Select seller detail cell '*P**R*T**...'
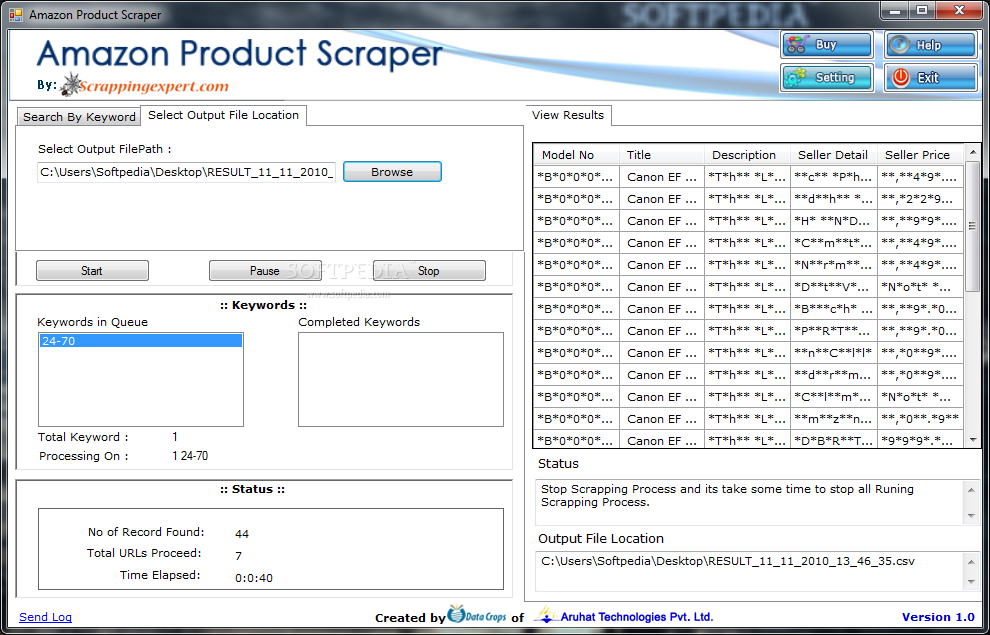 (x=833, y=331)
